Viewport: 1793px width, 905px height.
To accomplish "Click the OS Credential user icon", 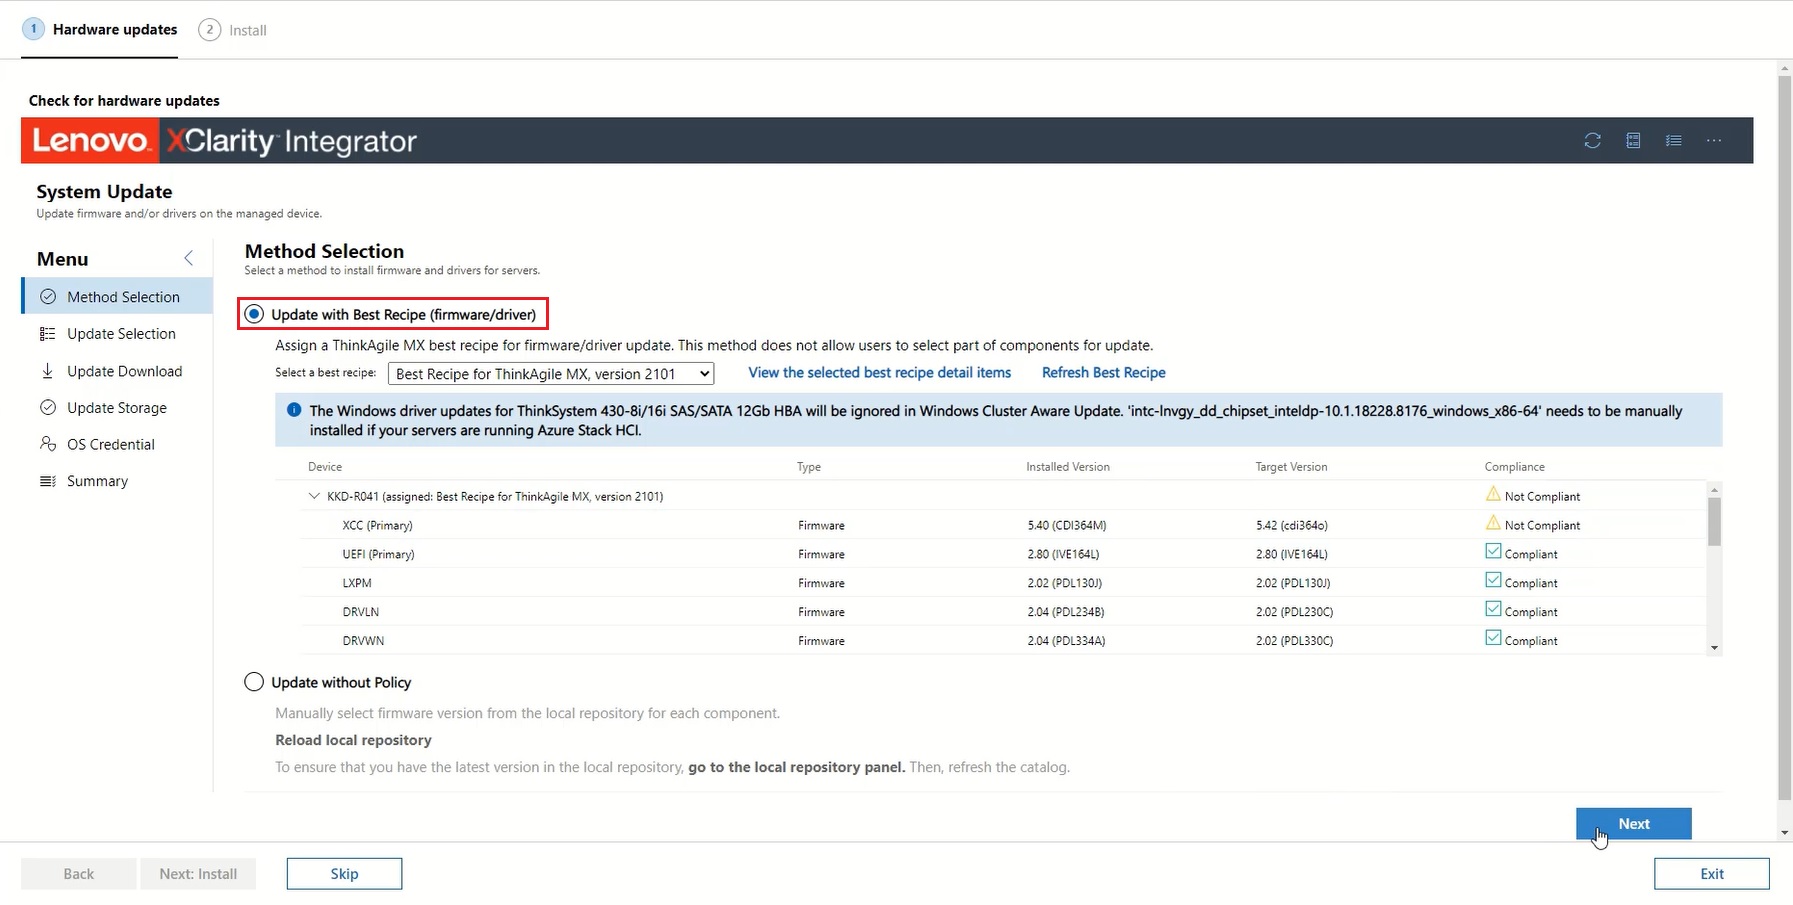I will (x=47, y=444).
